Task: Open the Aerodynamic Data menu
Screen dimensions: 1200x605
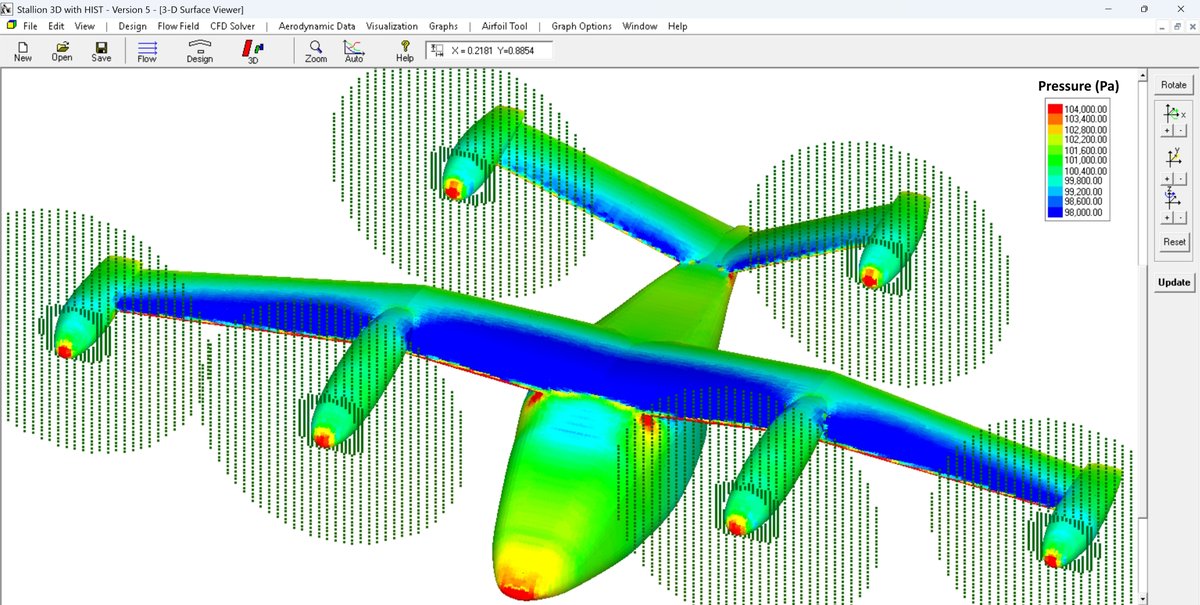Action: (318, 26)
